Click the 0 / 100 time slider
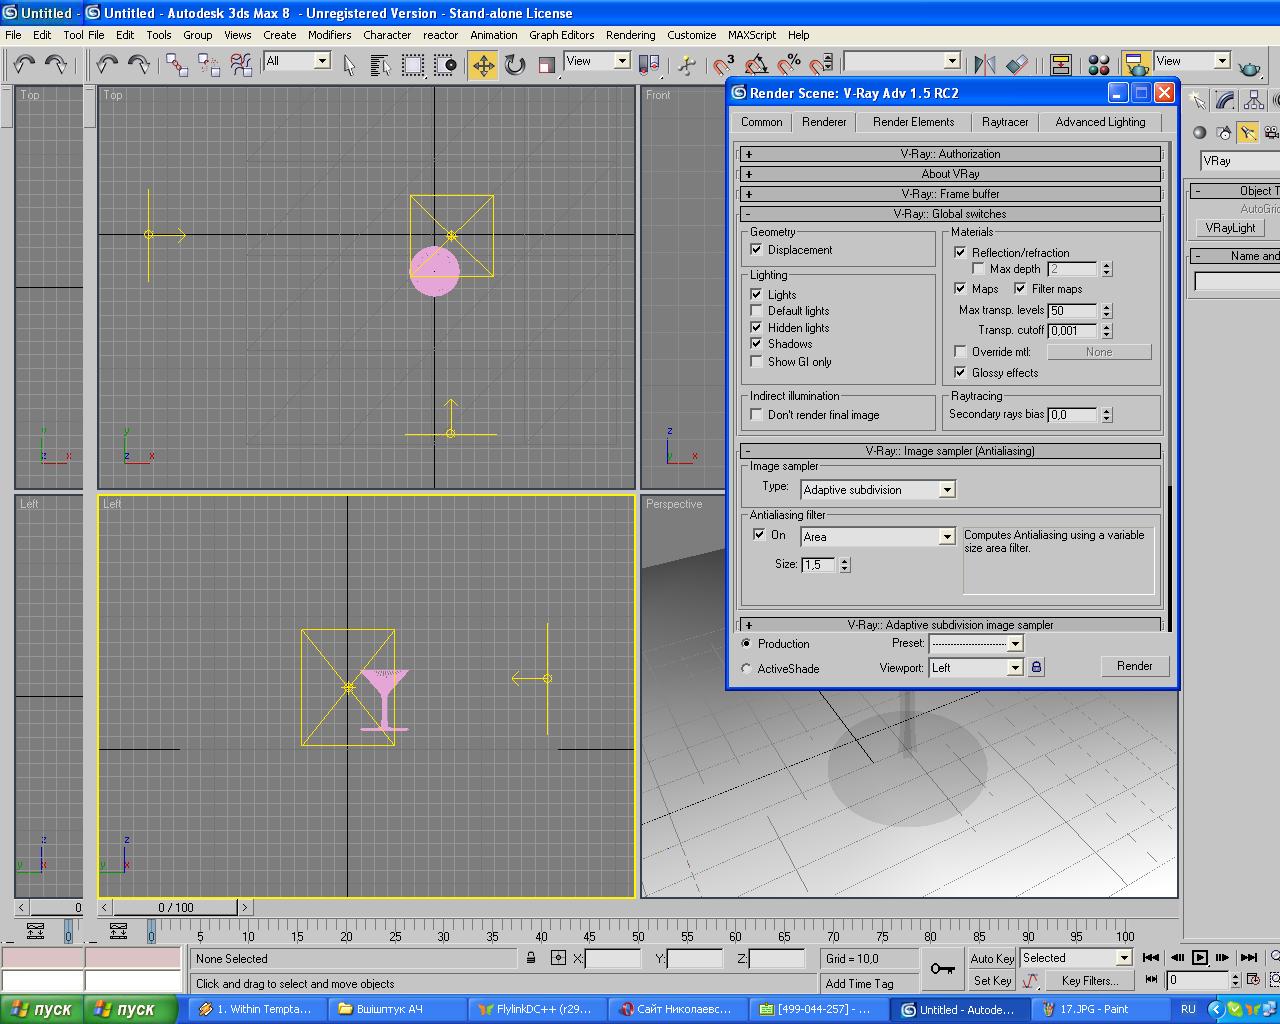This screenshot has height=1024, width=1280. click(176, 907)
